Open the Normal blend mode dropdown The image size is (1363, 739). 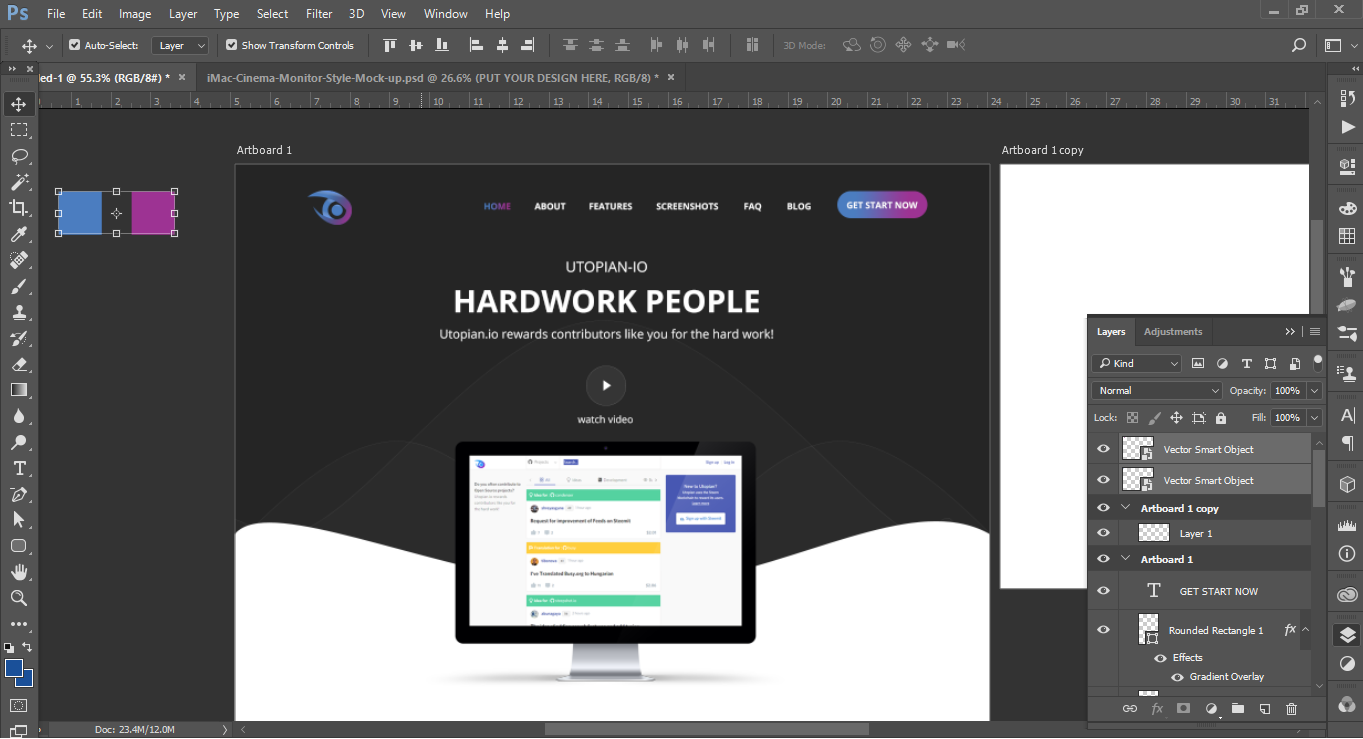[1157, 391]
